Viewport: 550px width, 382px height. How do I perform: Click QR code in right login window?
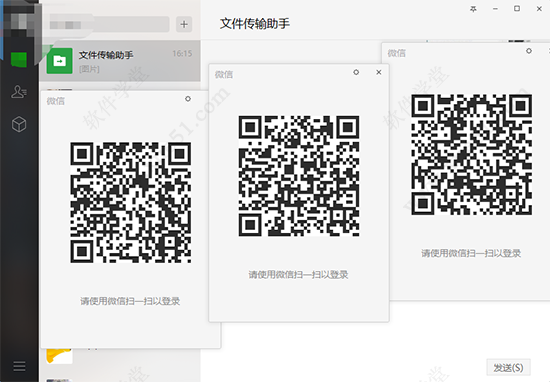[x=471, y=154]
